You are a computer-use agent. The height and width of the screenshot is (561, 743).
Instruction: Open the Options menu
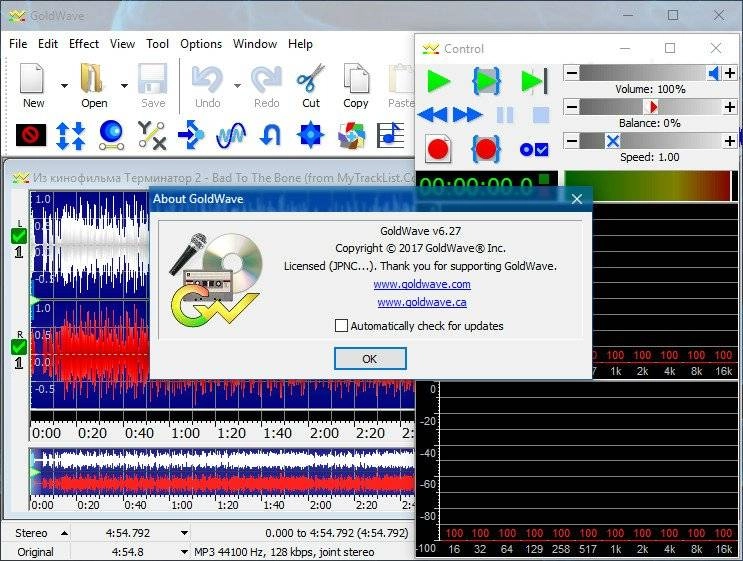point(201,44)
